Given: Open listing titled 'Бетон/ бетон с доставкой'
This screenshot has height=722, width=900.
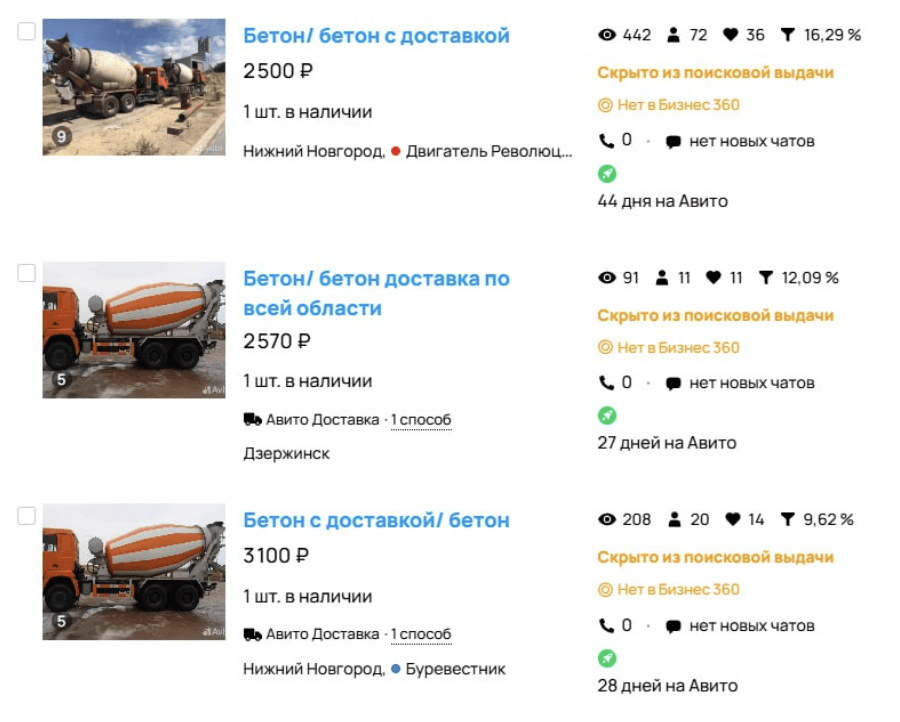Looking at the screenshot, I should click(376, 36).
